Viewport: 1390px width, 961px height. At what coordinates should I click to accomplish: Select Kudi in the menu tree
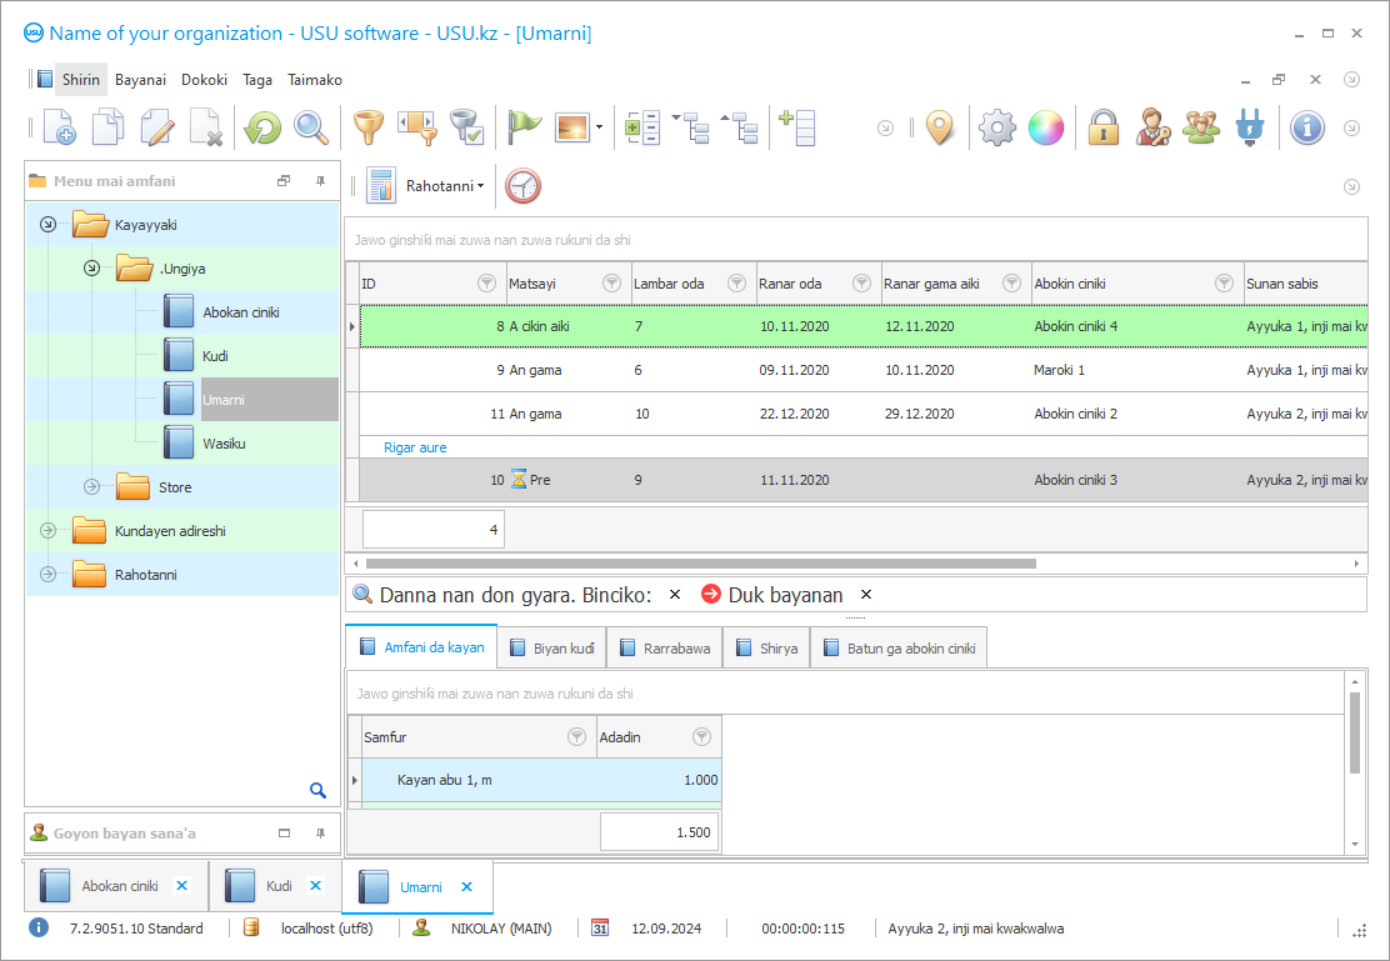click(x=215, y=356)
